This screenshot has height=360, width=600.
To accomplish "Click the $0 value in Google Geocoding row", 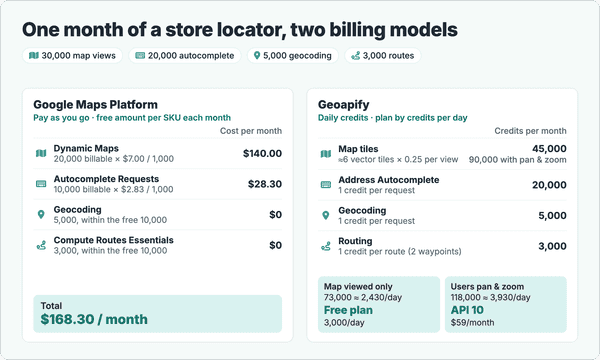I will tap(276, 215).
